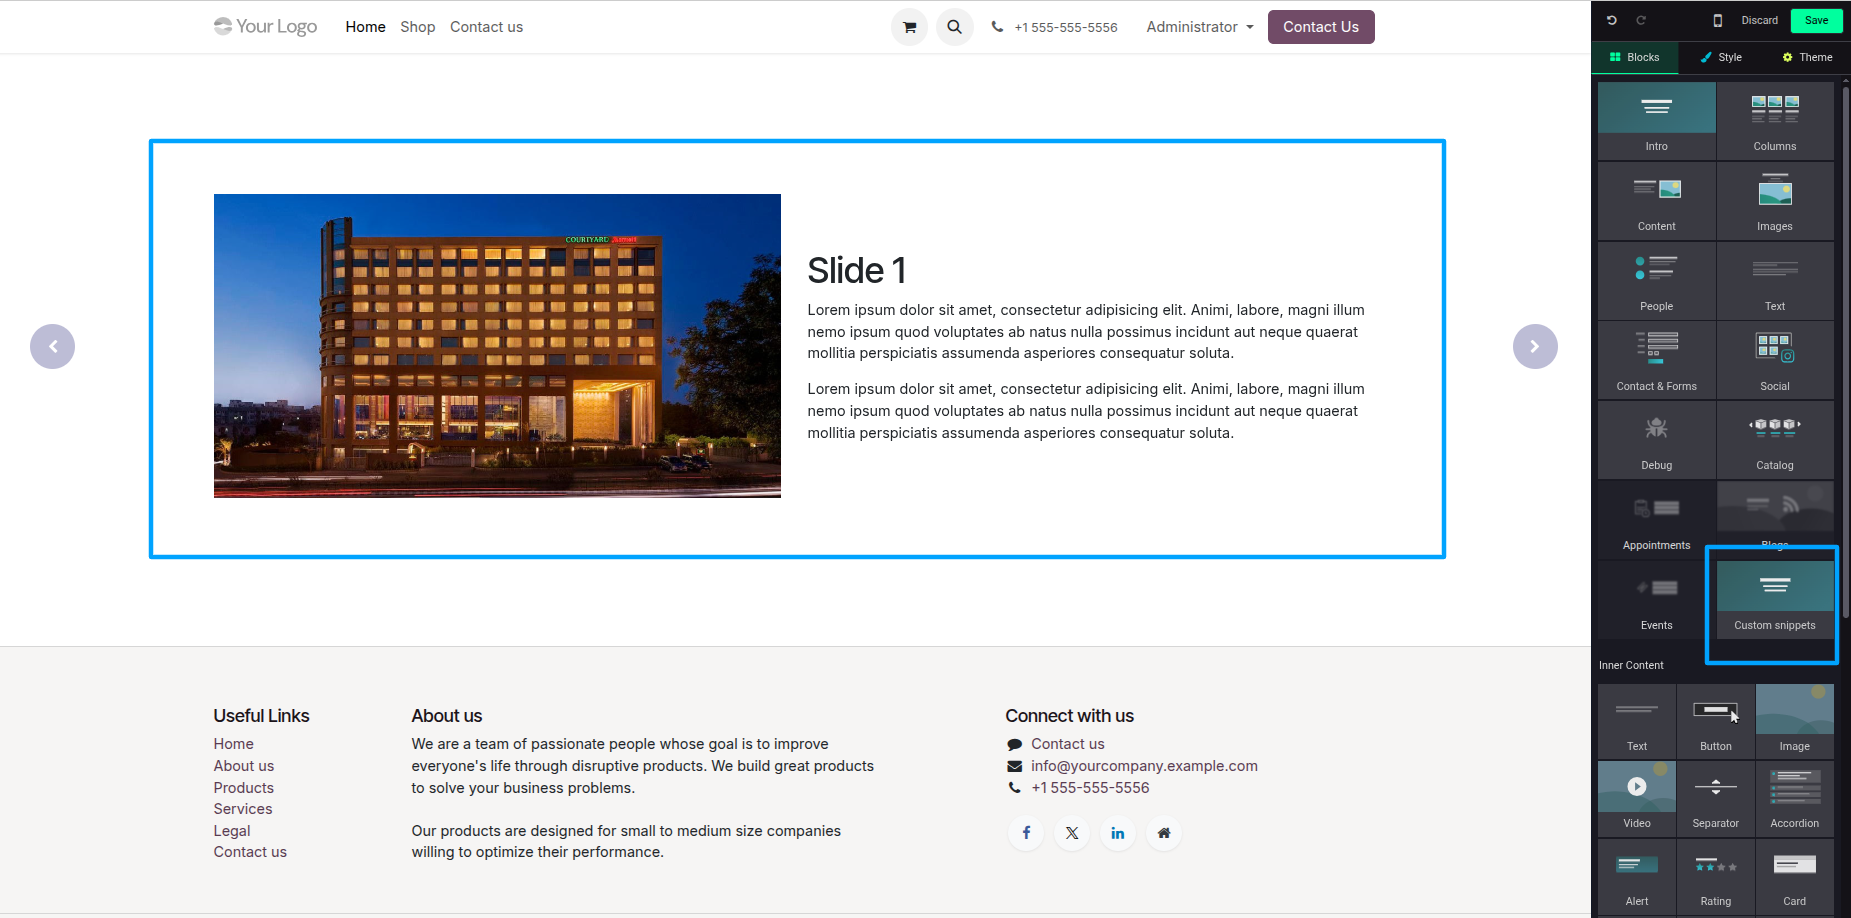Go to next carousel slide
Screen dimensions: 1851x918
coord(1535,346)
